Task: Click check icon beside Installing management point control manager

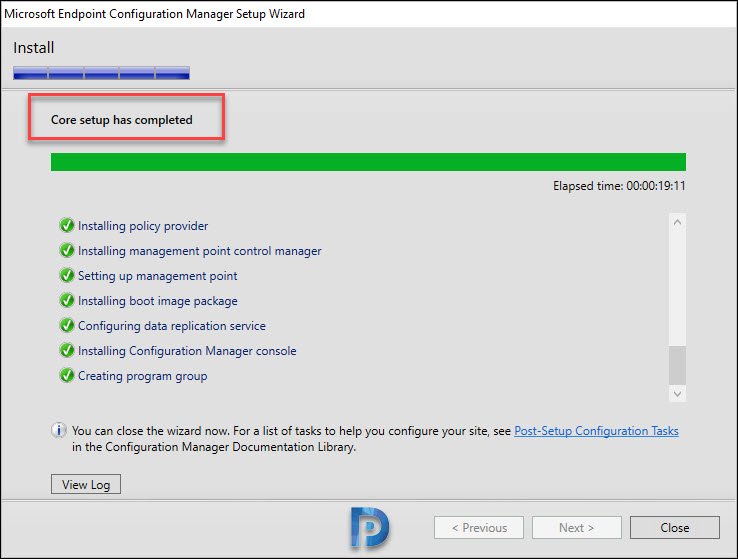Action: pos(67,250)
